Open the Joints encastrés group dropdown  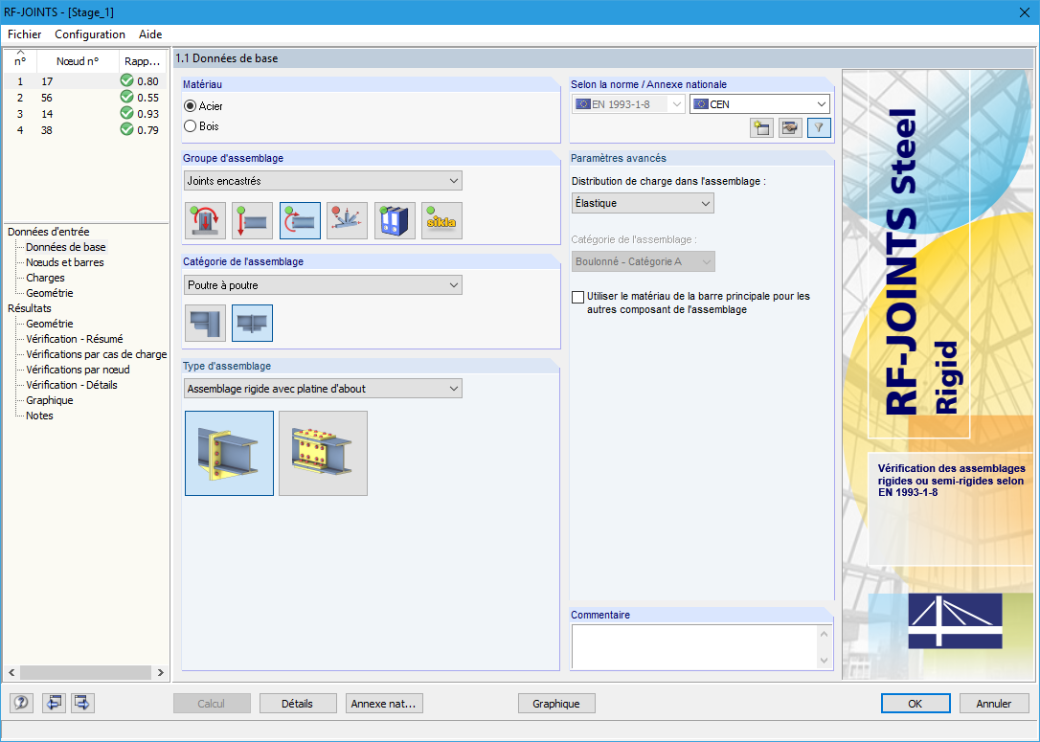click(x=323, y=181)
